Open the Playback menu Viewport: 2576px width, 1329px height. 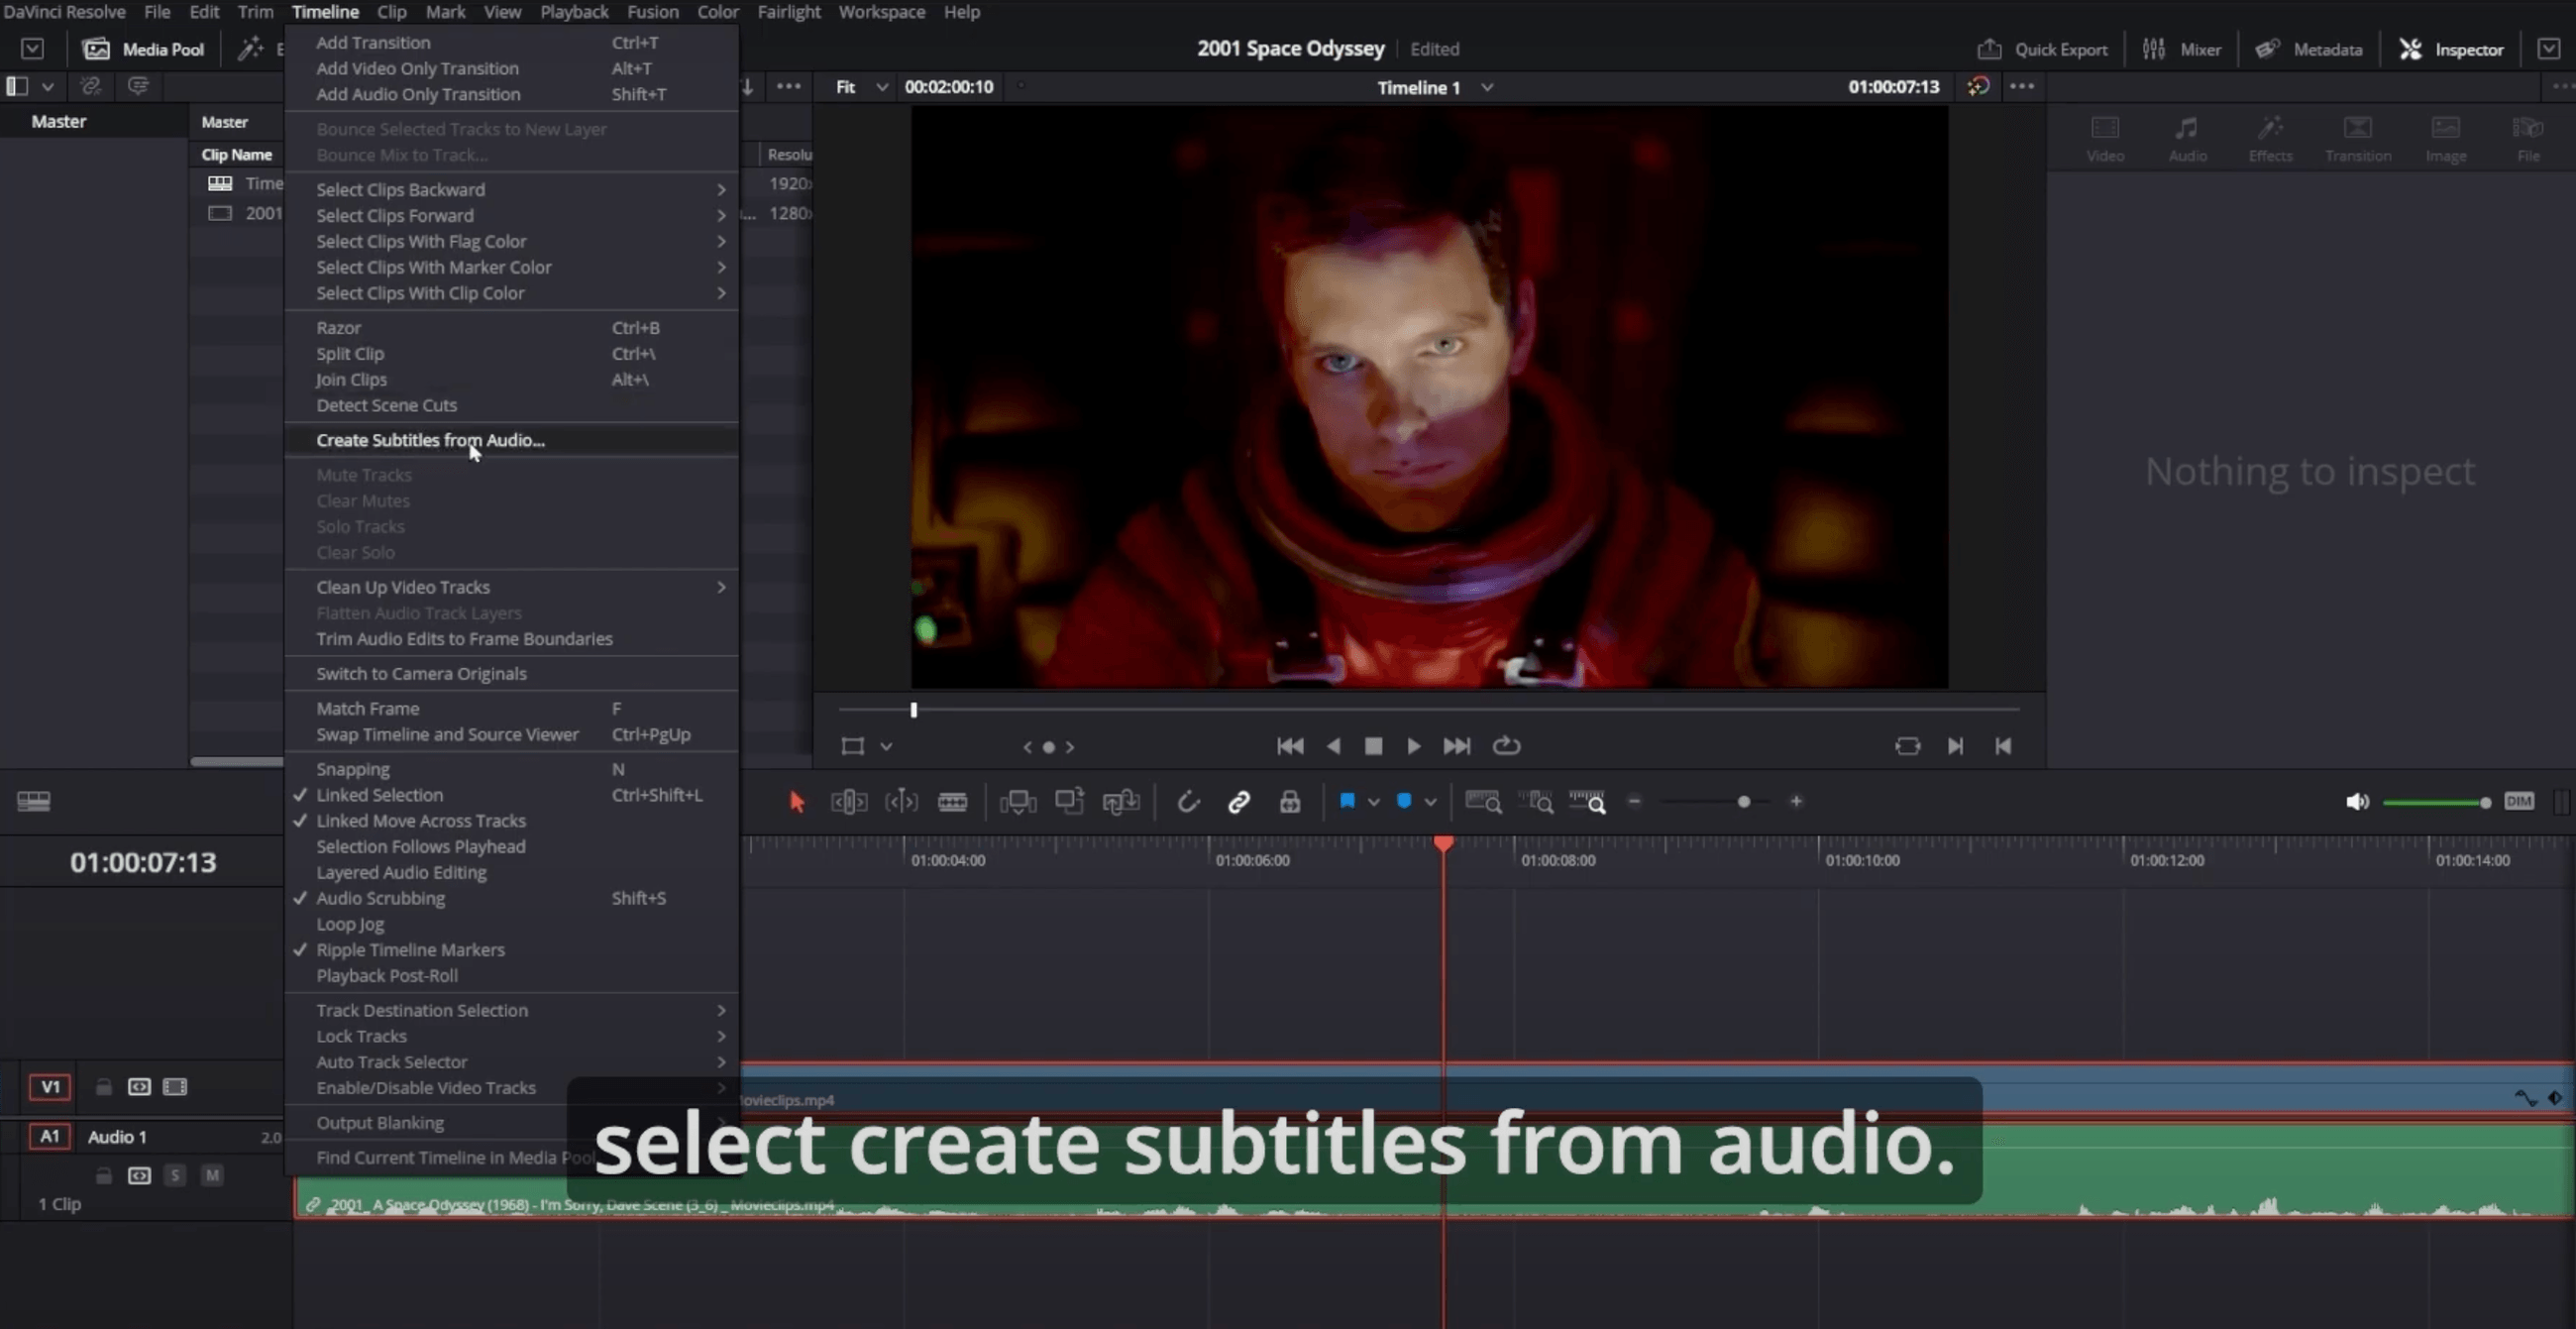574,12
